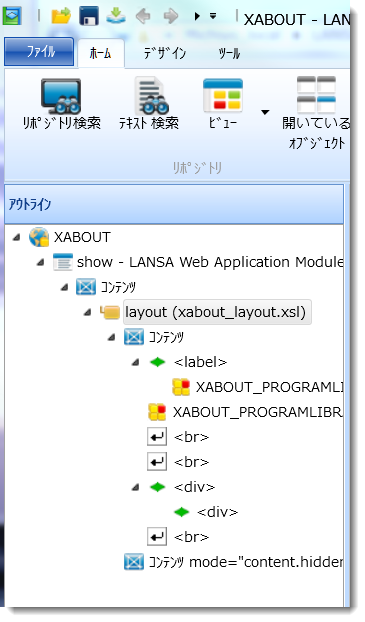Image resolution: width=365 pixels, height=622 pixels.
Task: Open quick access toolbar customize dropdown
Action: click(x=213, y=16)
